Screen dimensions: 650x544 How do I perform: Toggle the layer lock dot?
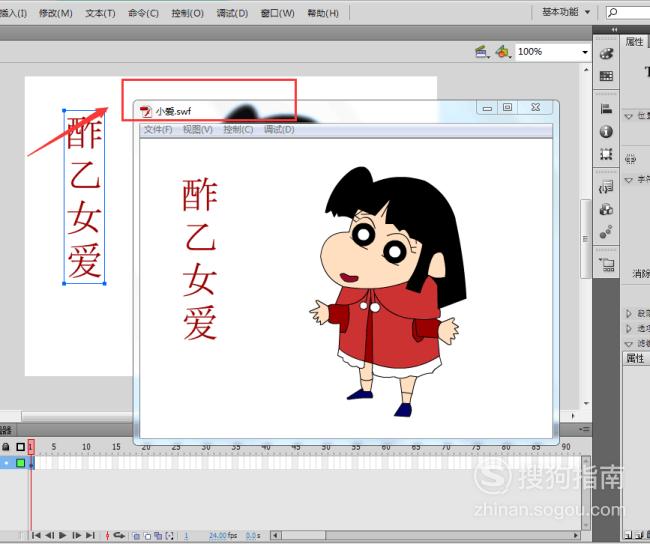[6, 463]
